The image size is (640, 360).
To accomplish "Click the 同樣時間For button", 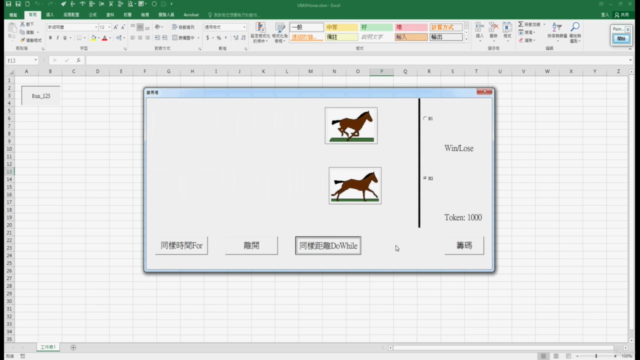I will pyautogui.click(x=181, y=246).
